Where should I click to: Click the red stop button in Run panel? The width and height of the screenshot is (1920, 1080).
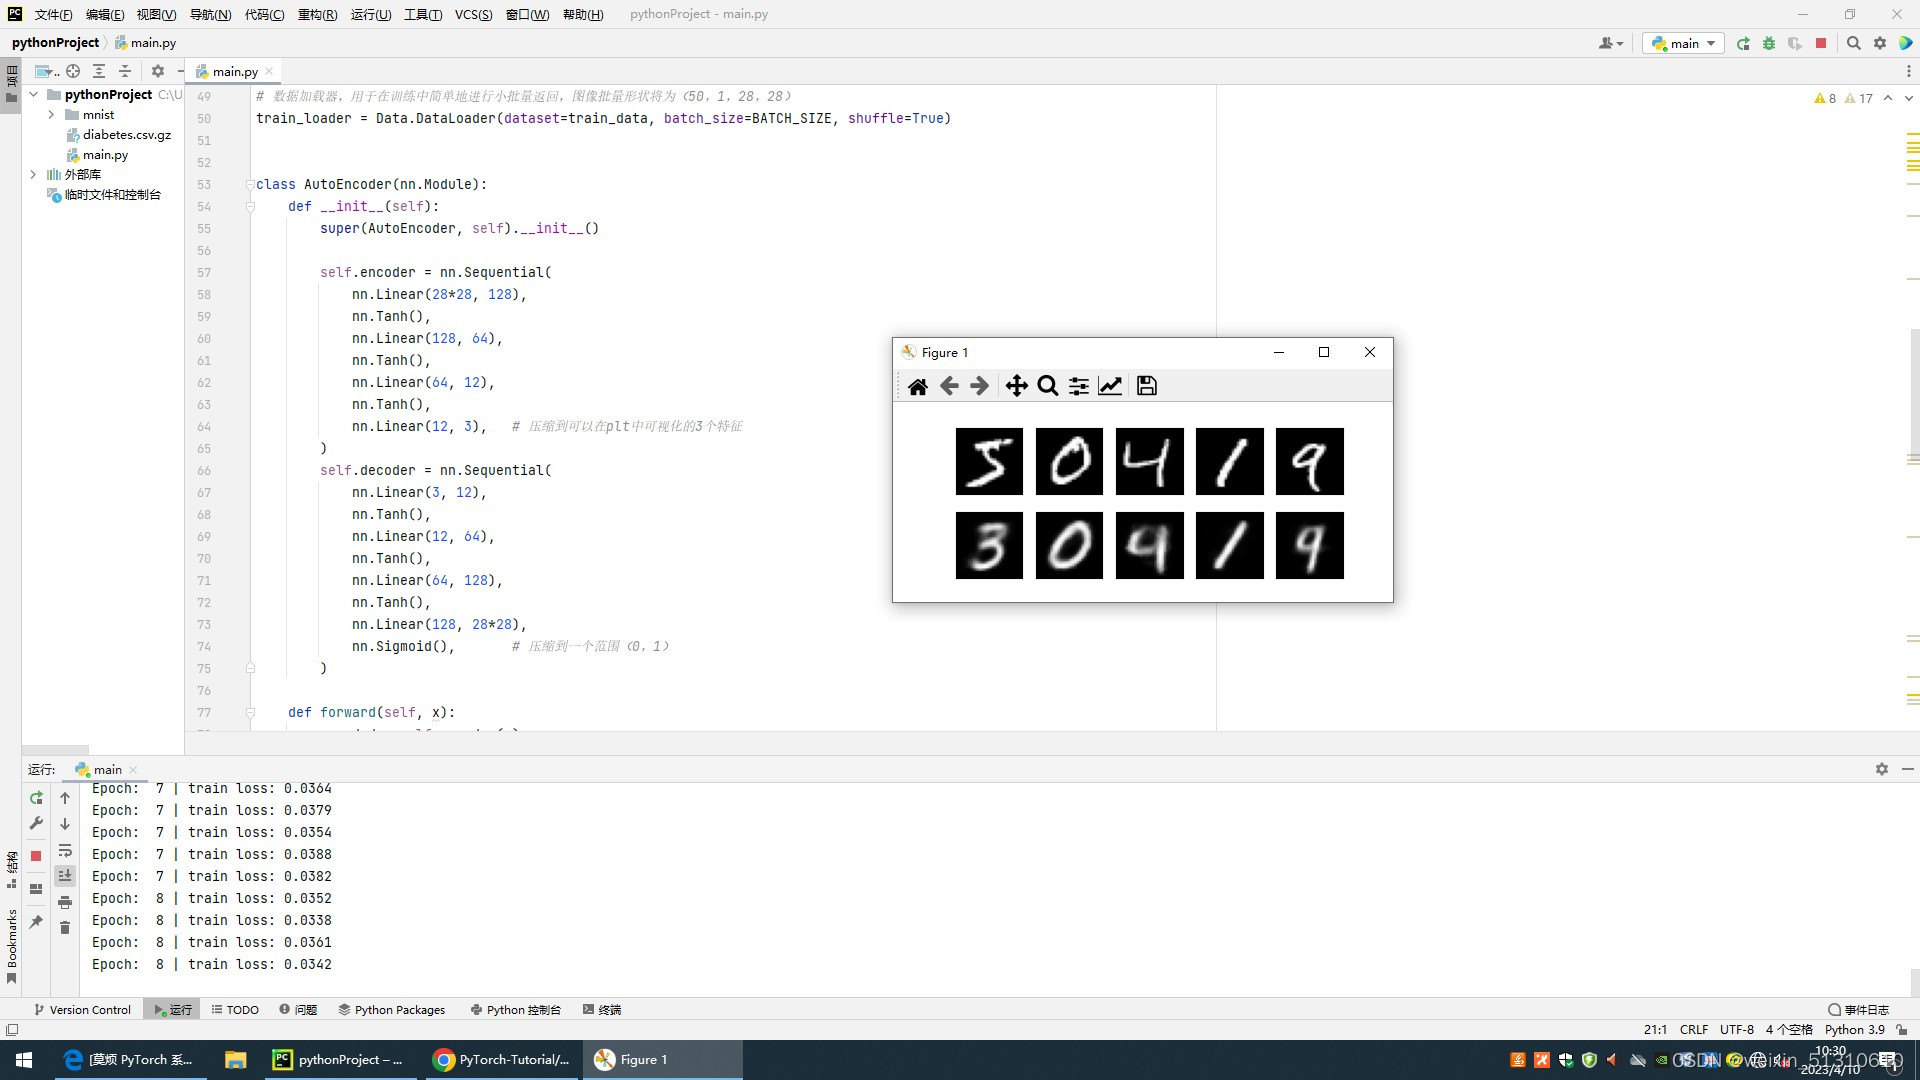pyautogui.click(x=36, y=856)
